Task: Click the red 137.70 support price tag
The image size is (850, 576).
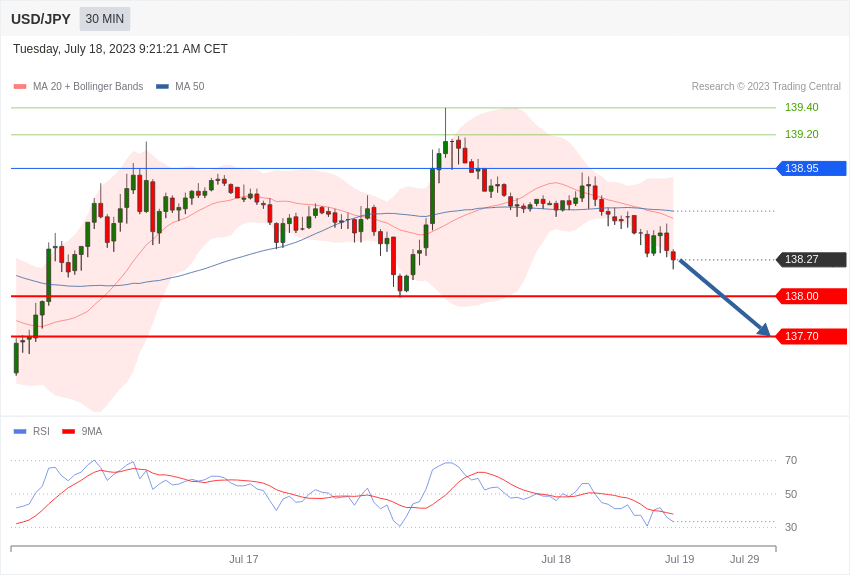Action: 812,336
